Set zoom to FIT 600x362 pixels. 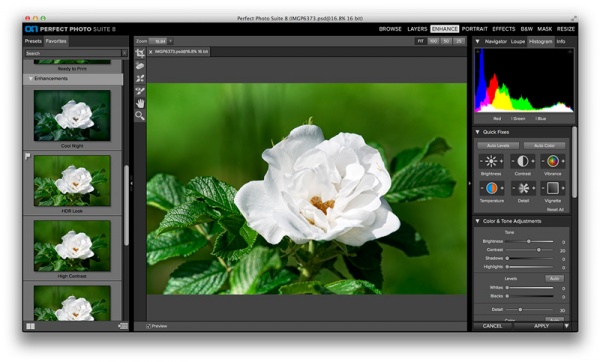pos(421,41)
